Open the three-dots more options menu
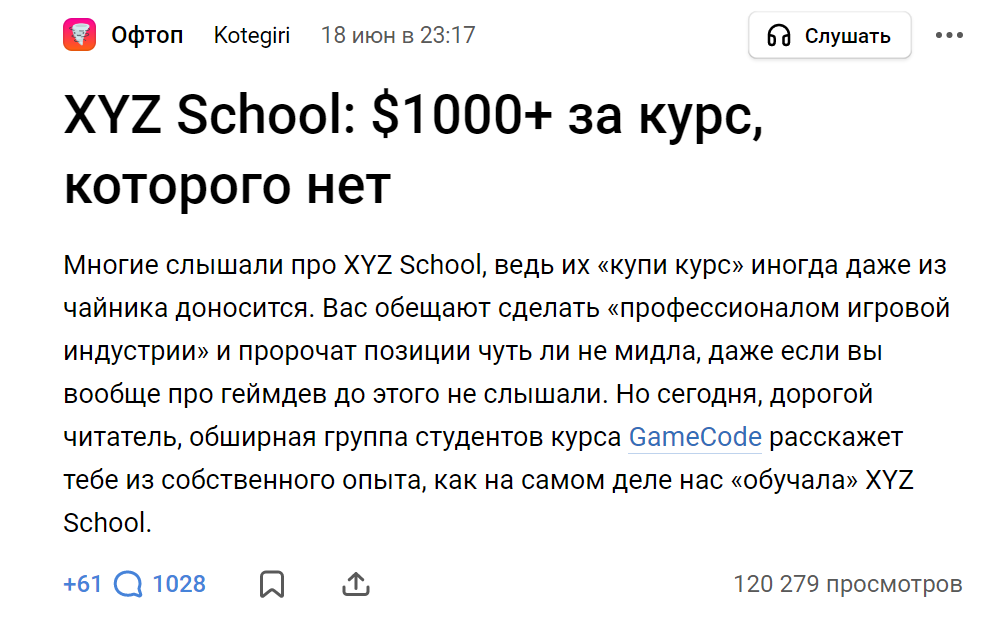The width and height of the screenshot is (1000, 633). (x=949, y=36)
